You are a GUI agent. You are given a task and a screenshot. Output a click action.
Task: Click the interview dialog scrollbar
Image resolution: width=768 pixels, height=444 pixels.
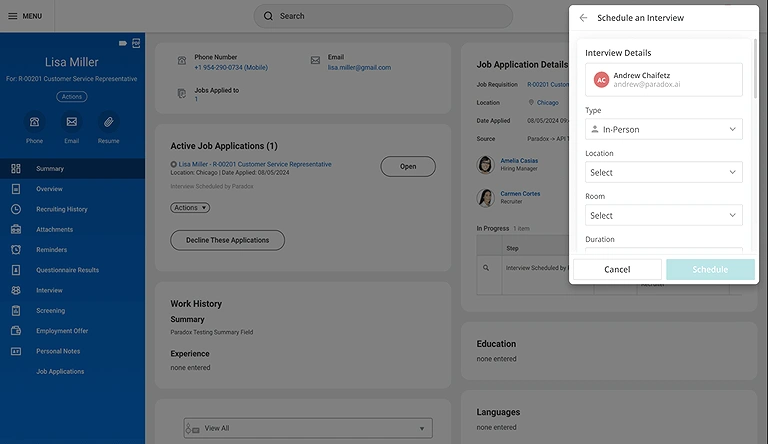755,69
